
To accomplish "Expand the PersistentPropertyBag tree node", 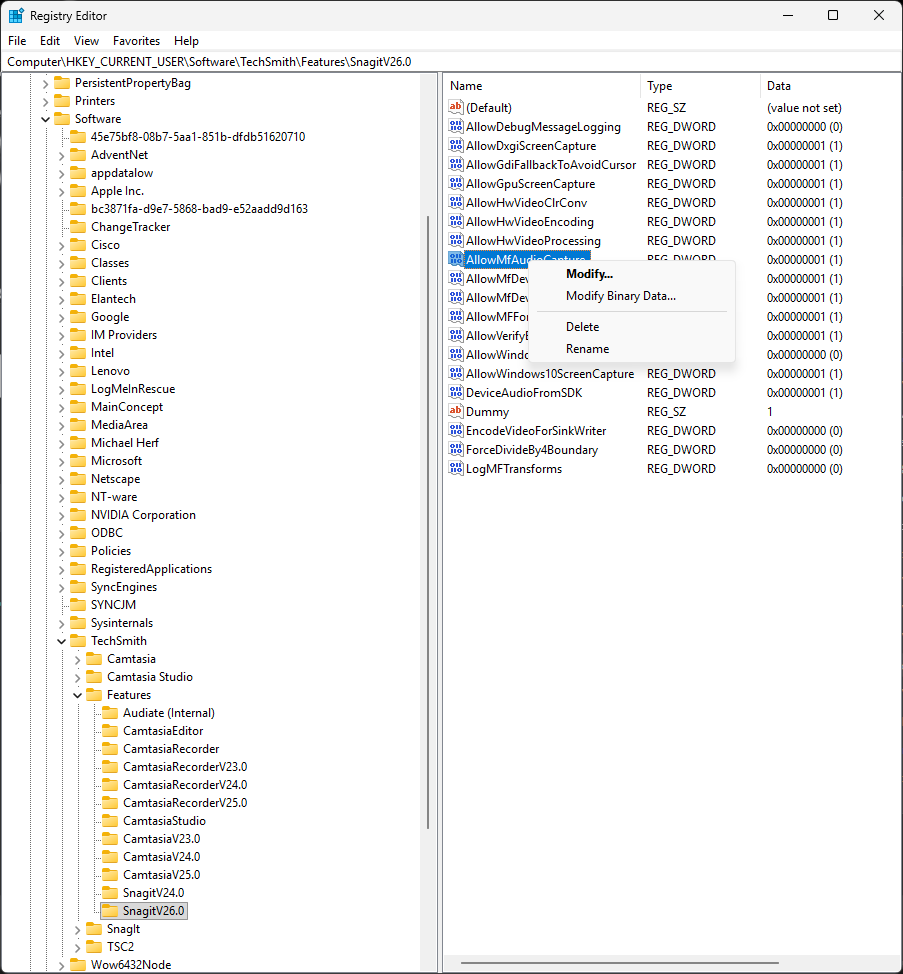I will coord(45,83).
